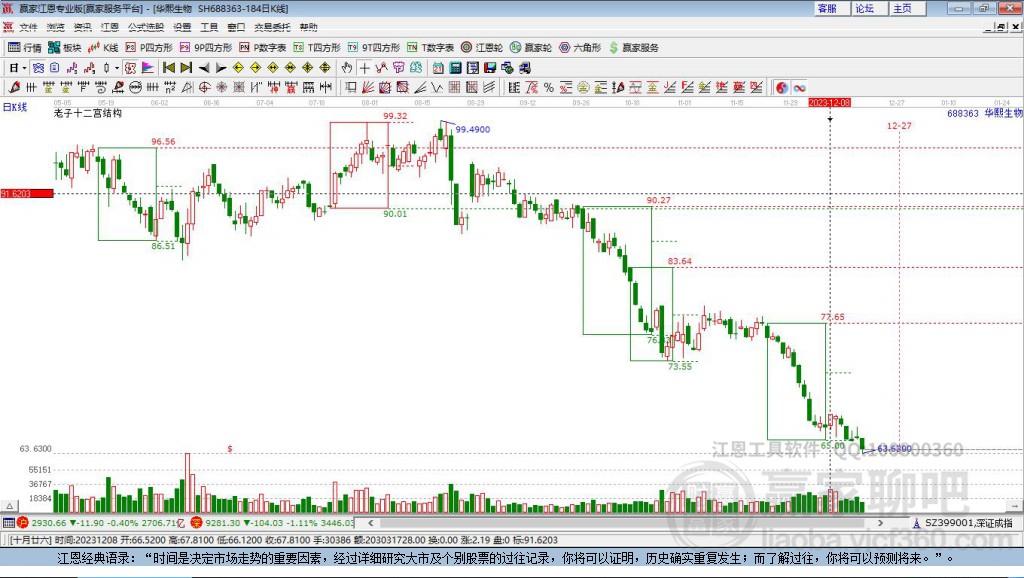Viewport: 1024px width, 578px height.
Task: Click the 日K线 chart label
Action: click(15, 107)
